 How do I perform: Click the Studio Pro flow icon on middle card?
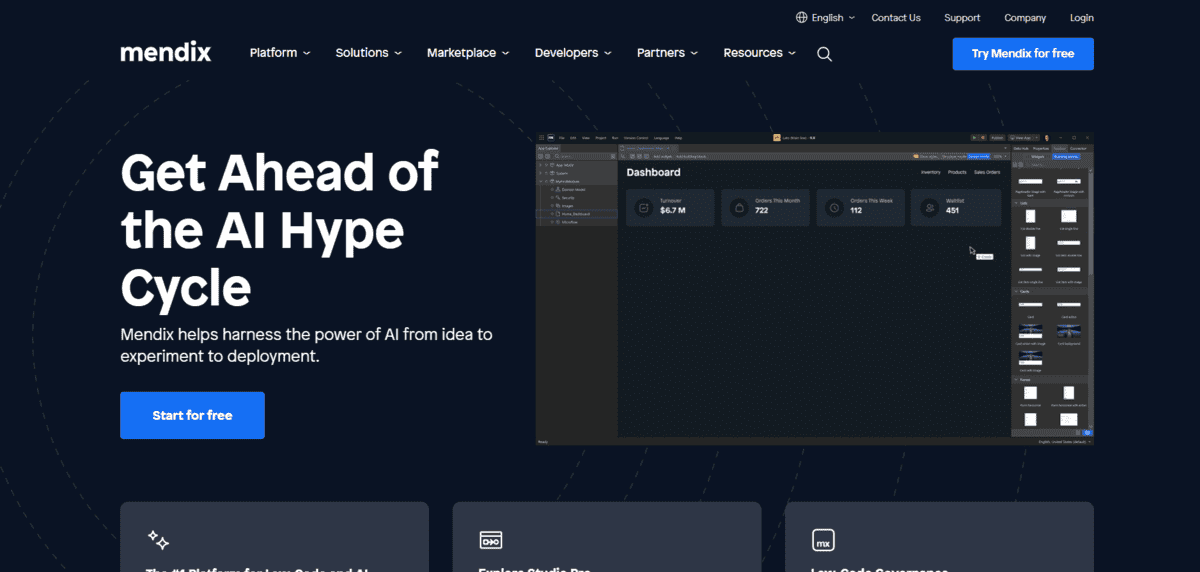[x=490, y=540]
